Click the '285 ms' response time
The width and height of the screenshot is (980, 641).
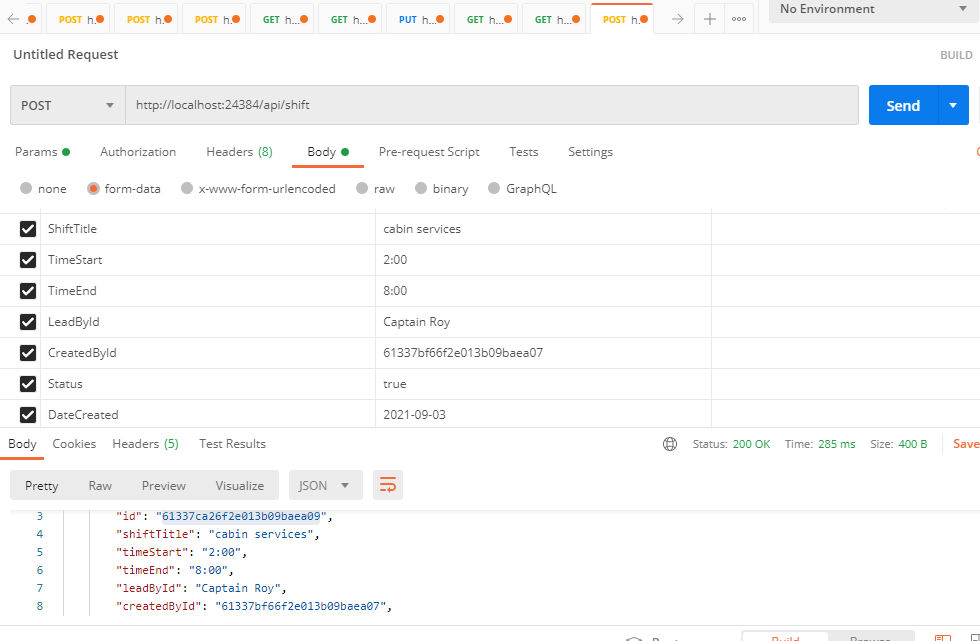click(837, 444)
